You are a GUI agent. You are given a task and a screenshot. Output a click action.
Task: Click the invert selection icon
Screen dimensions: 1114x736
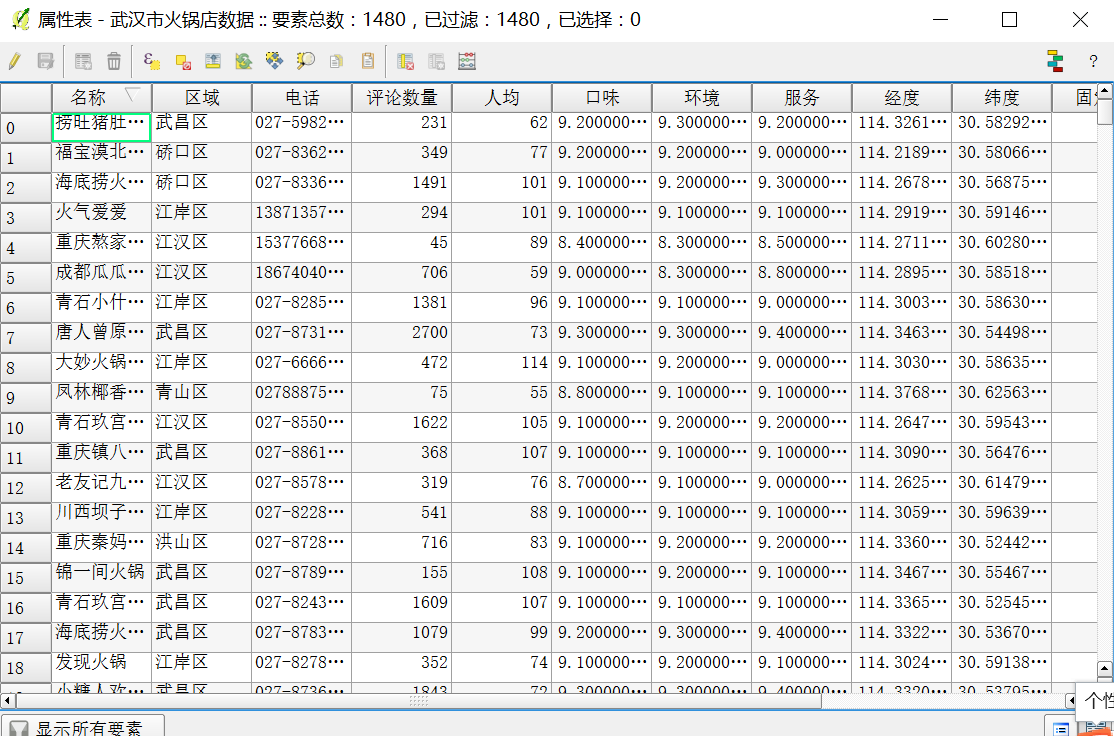click(244, 61)
